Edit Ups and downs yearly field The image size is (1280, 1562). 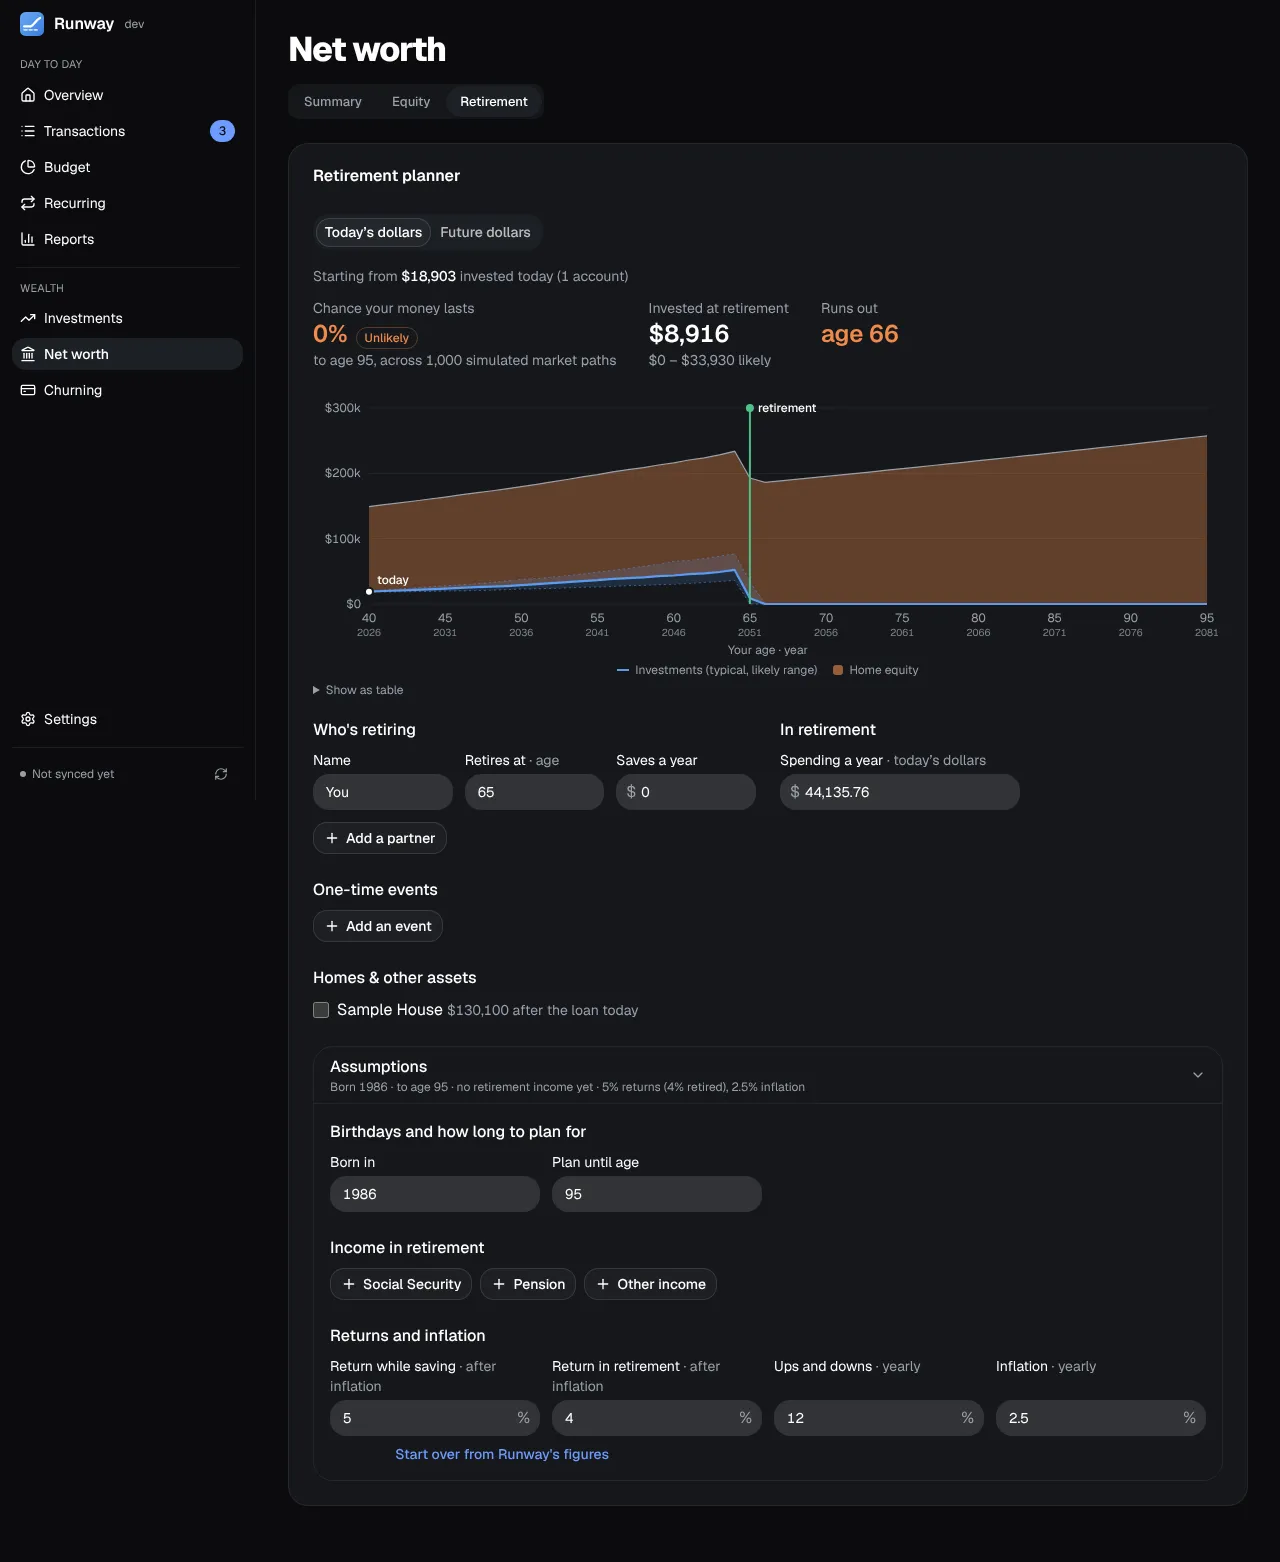879,1418
